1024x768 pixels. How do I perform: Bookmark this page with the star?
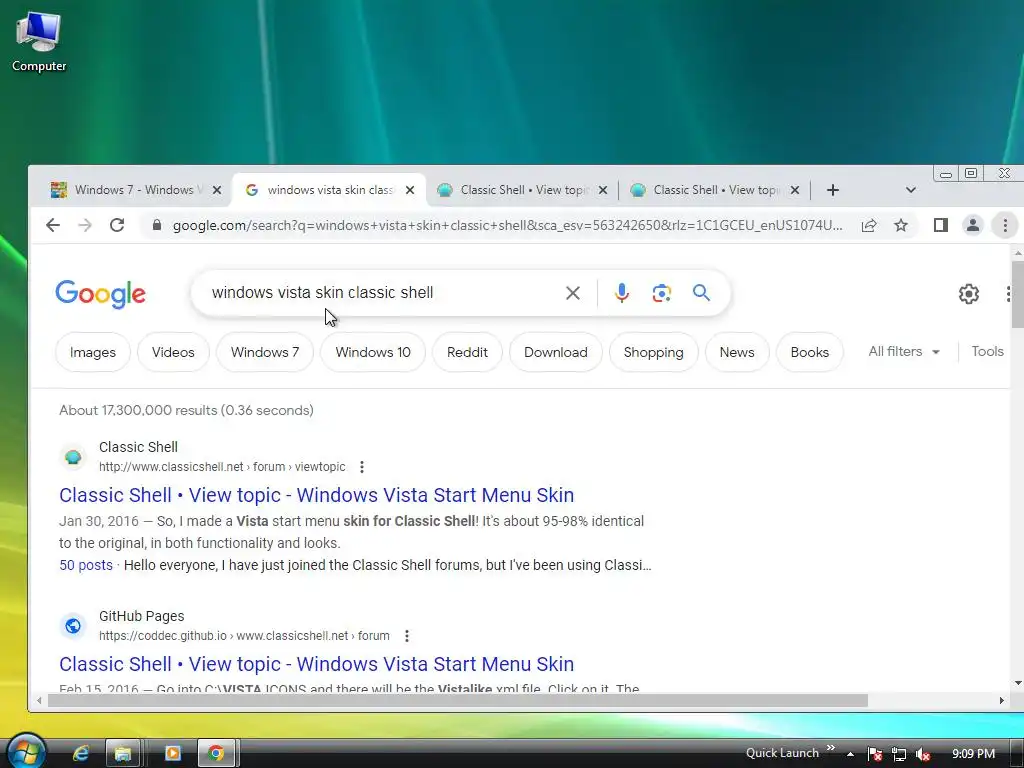pos(901,225)
